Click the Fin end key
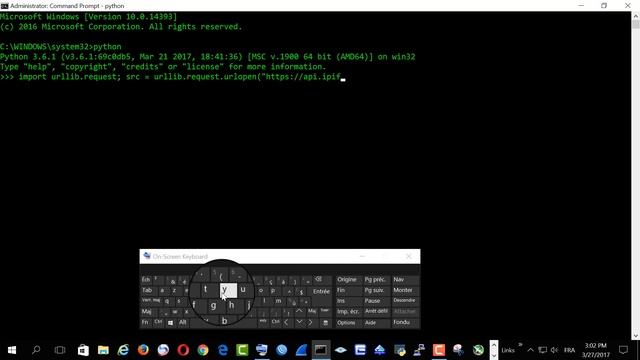The height and width of the screenshot is (360, 640). click(x=348, y=290)
